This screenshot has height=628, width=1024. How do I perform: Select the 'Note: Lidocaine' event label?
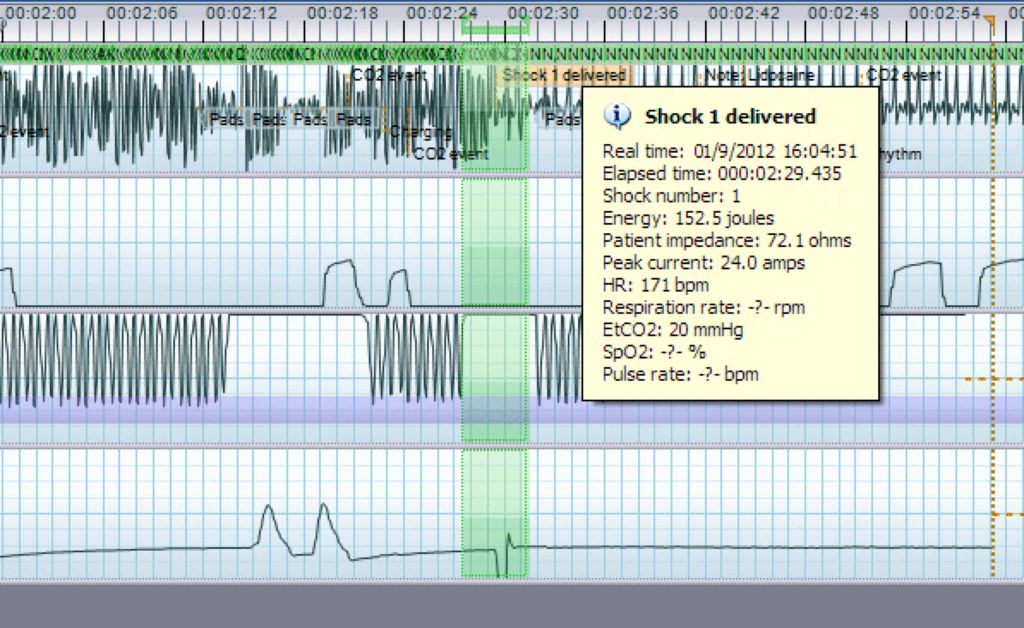(x=760, y=76)
